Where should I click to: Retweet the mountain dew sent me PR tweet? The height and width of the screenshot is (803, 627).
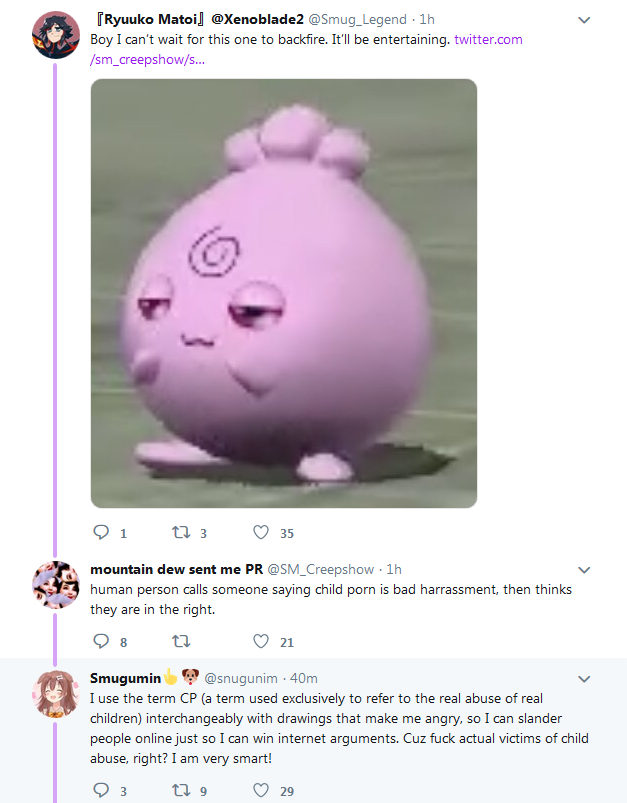(x=181, y=641)
